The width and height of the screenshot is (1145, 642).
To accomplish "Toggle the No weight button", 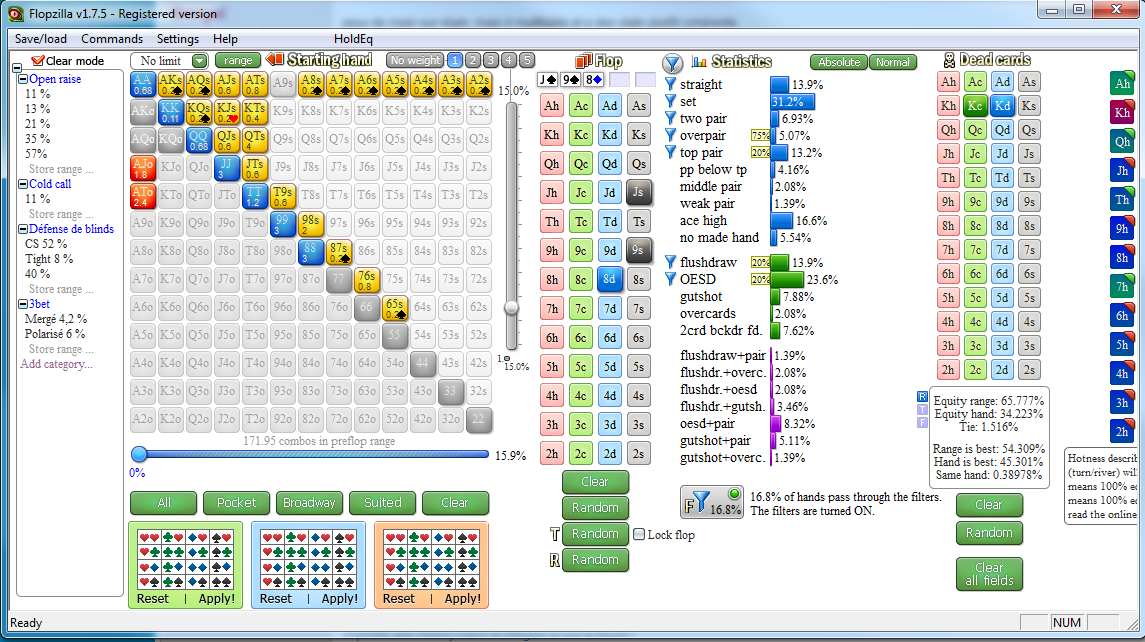I will point(415,61).
